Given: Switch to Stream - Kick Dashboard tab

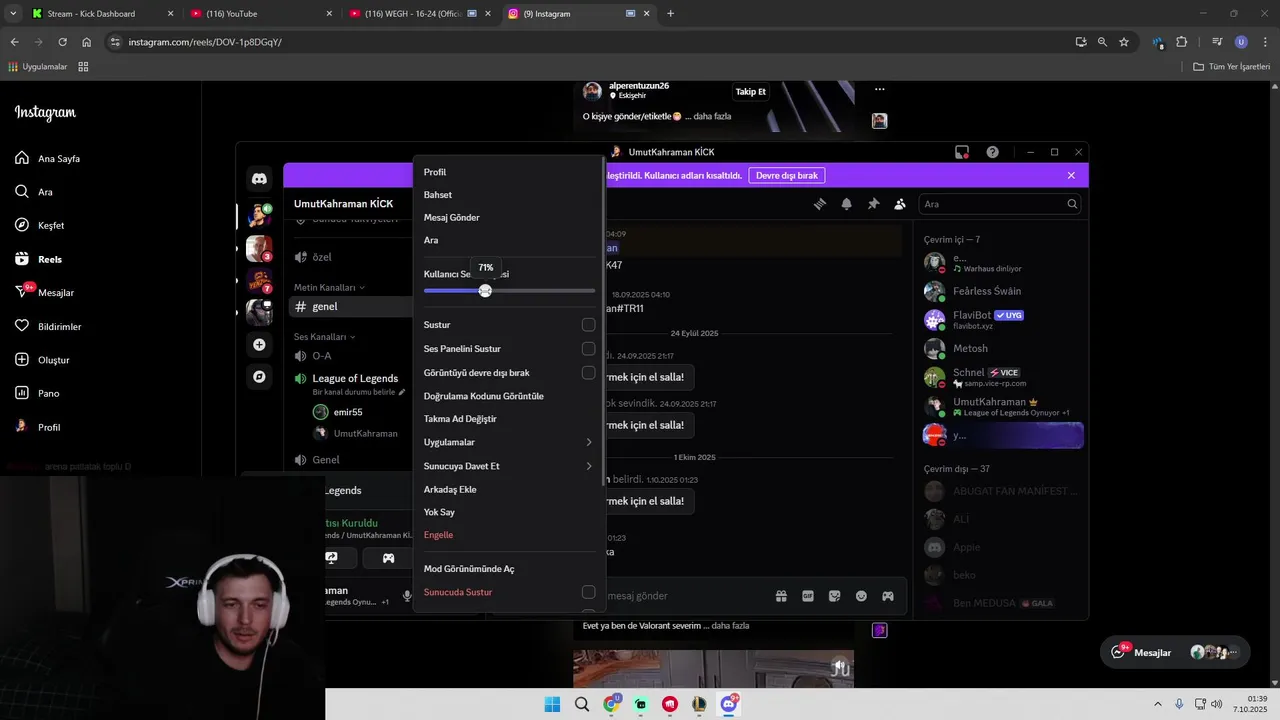Looking at the screenshot, I should click(x=100, y=14).
